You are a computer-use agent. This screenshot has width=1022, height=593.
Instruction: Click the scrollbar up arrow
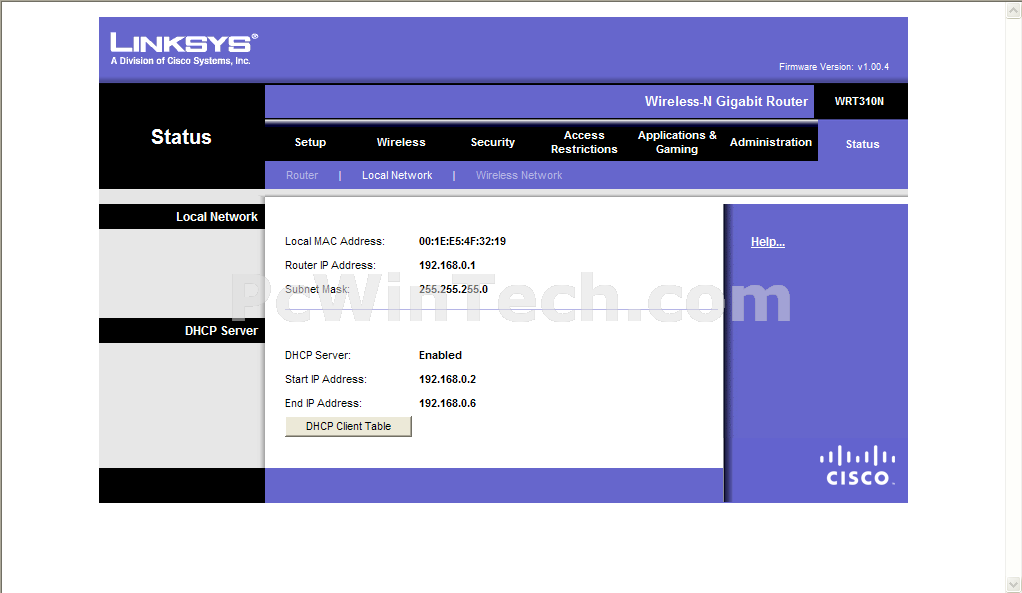[1014, 10]
